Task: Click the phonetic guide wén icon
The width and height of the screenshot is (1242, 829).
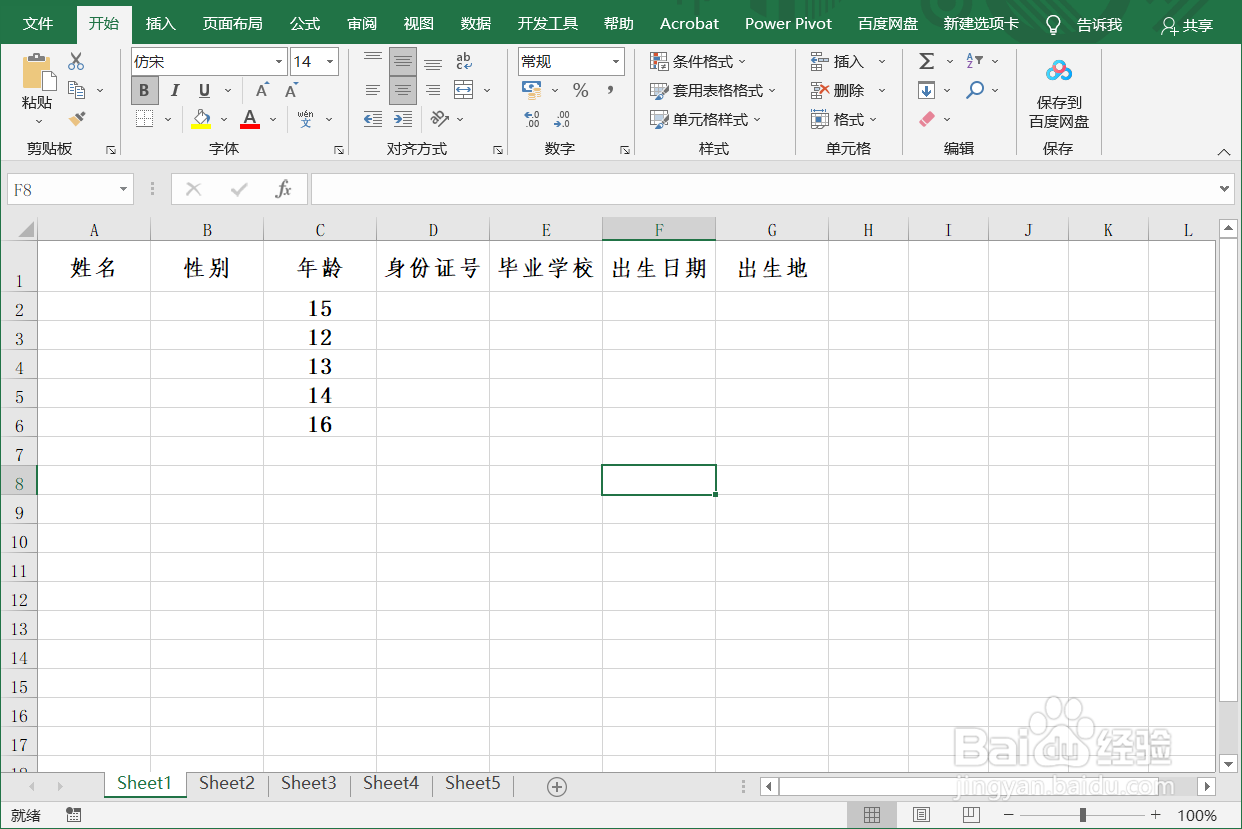Action: pos(306,119)
